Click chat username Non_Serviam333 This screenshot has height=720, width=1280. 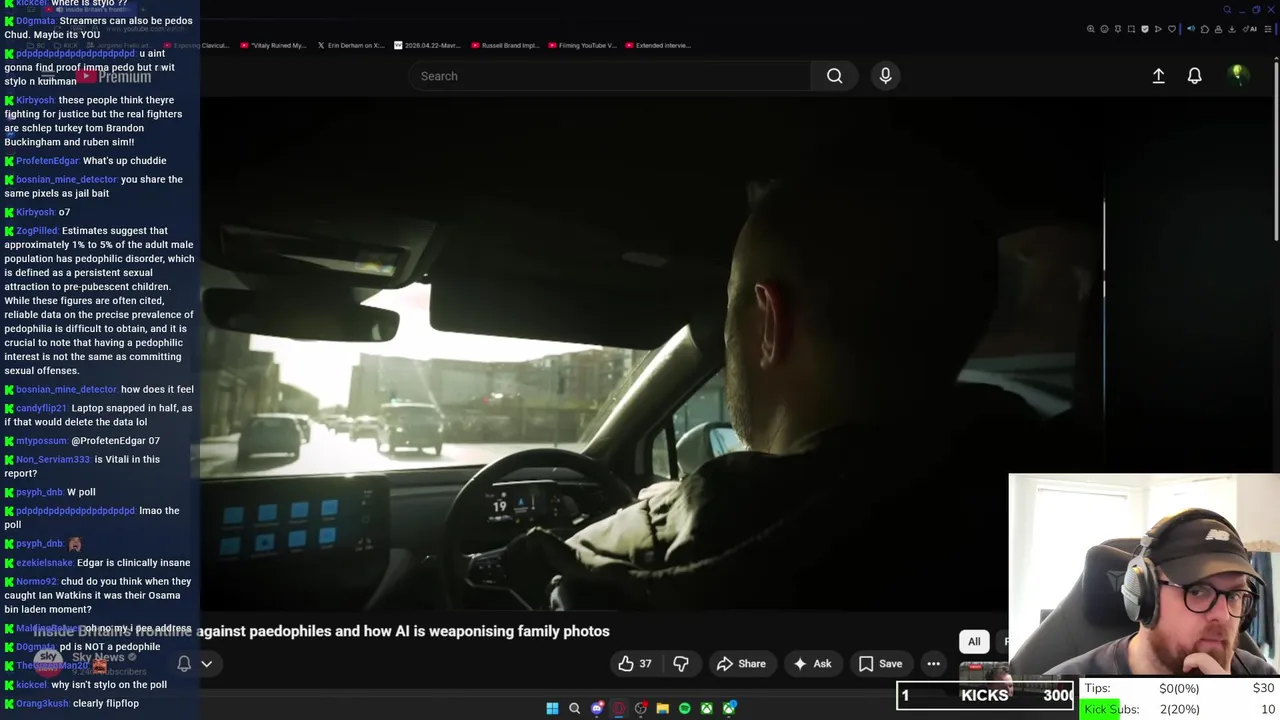point(53,459)
